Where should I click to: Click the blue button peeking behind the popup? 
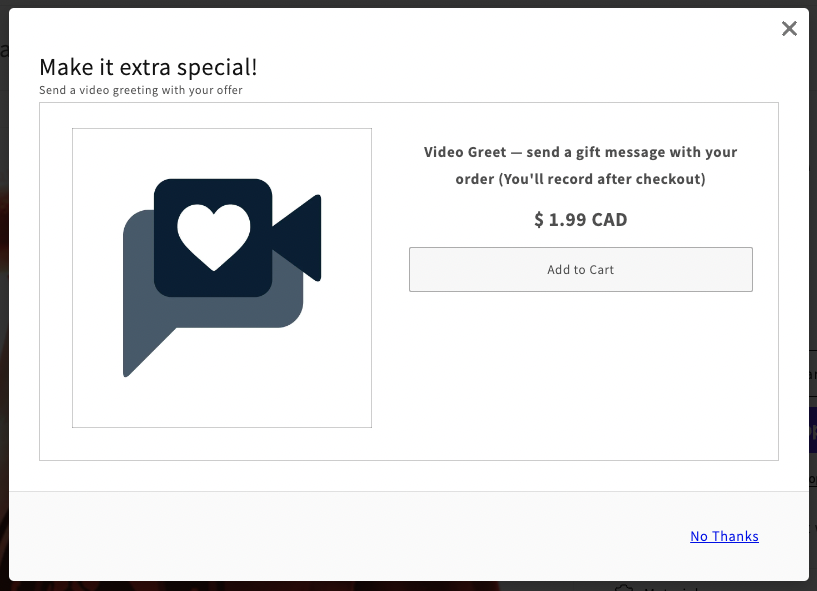click(813, 430)
